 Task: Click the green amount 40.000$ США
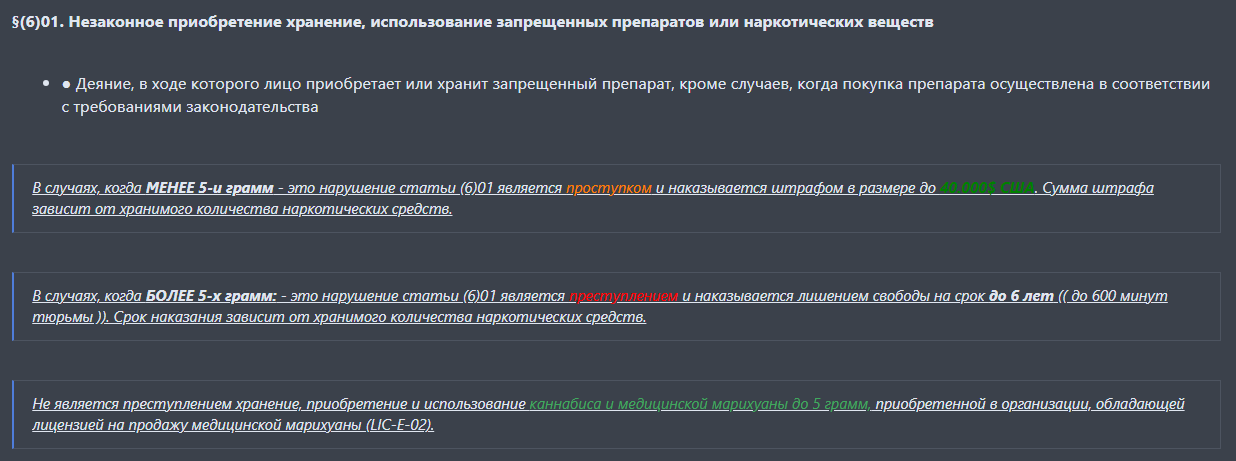point(986,188)
